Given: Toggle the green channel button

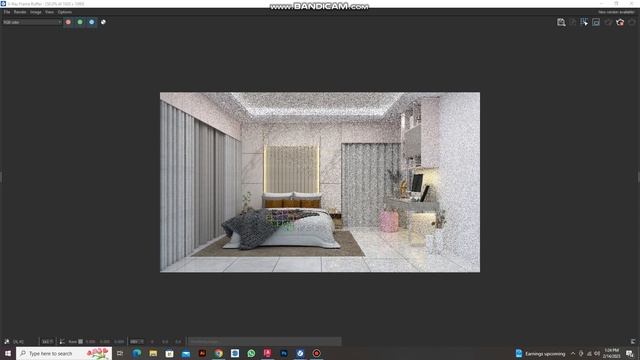Looking at the screenshot, I should [x=80, y=22].
